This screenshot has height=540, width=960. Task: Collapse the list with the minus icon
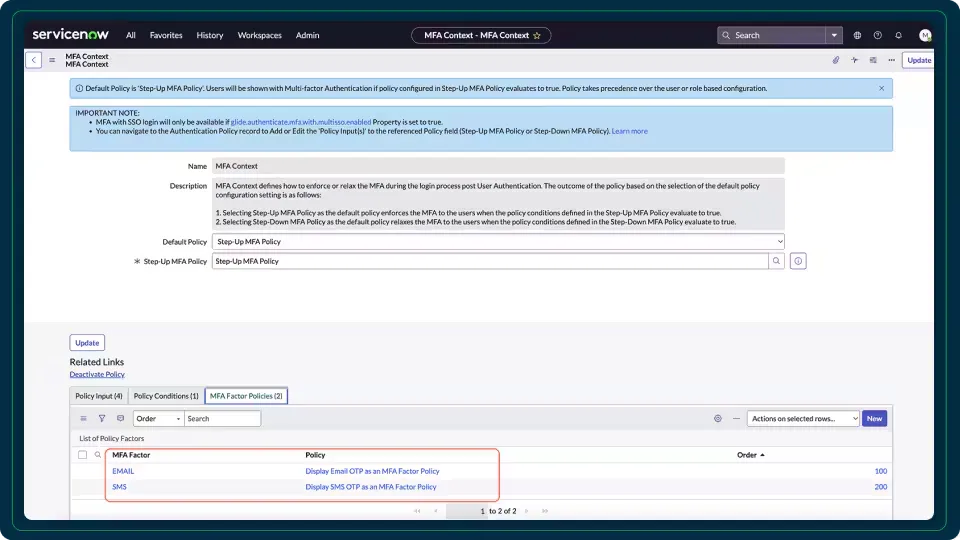point(736,419)
